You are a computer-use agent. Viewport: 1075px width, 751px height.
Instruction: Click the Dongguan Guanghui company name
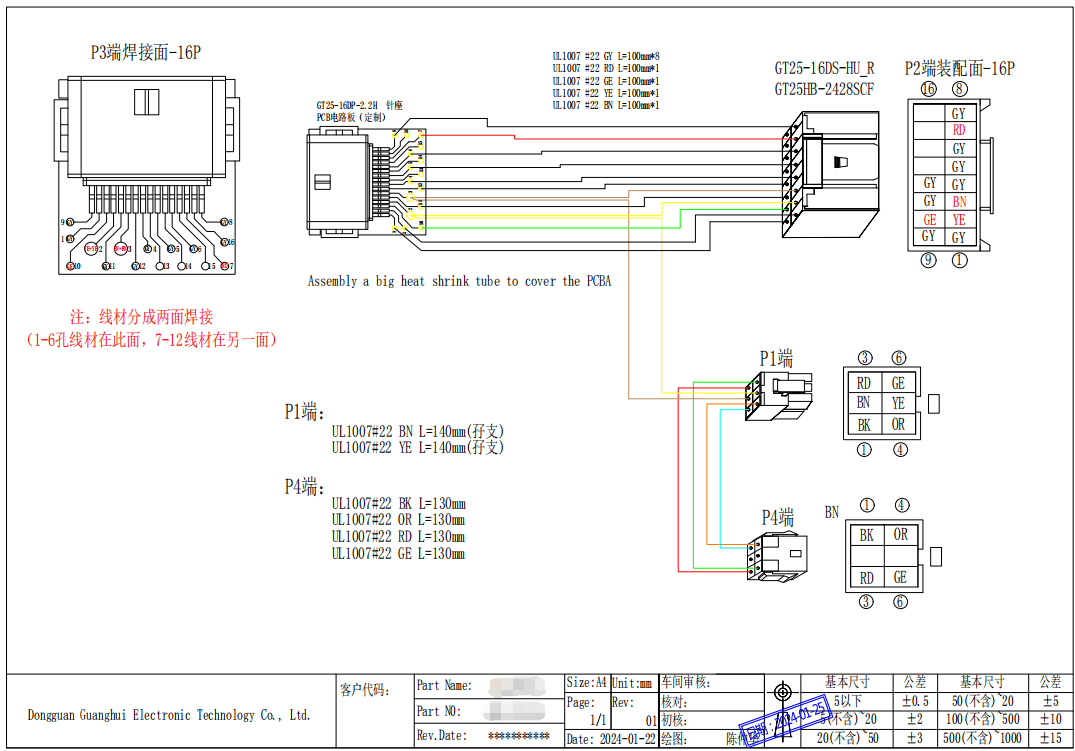(x=168, y=715)
